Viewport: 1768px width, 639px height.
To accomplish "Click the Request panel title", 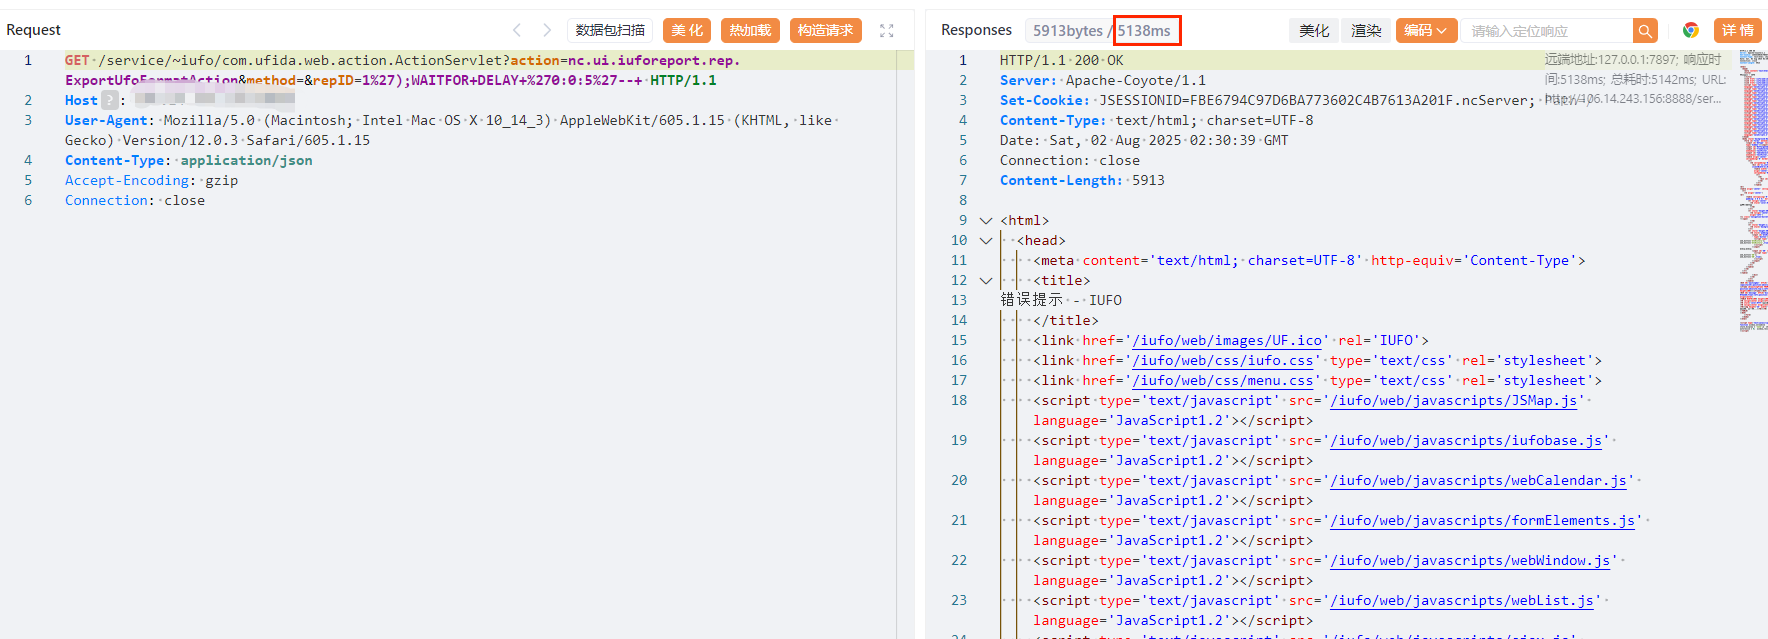I will click(x=33, y=30).
